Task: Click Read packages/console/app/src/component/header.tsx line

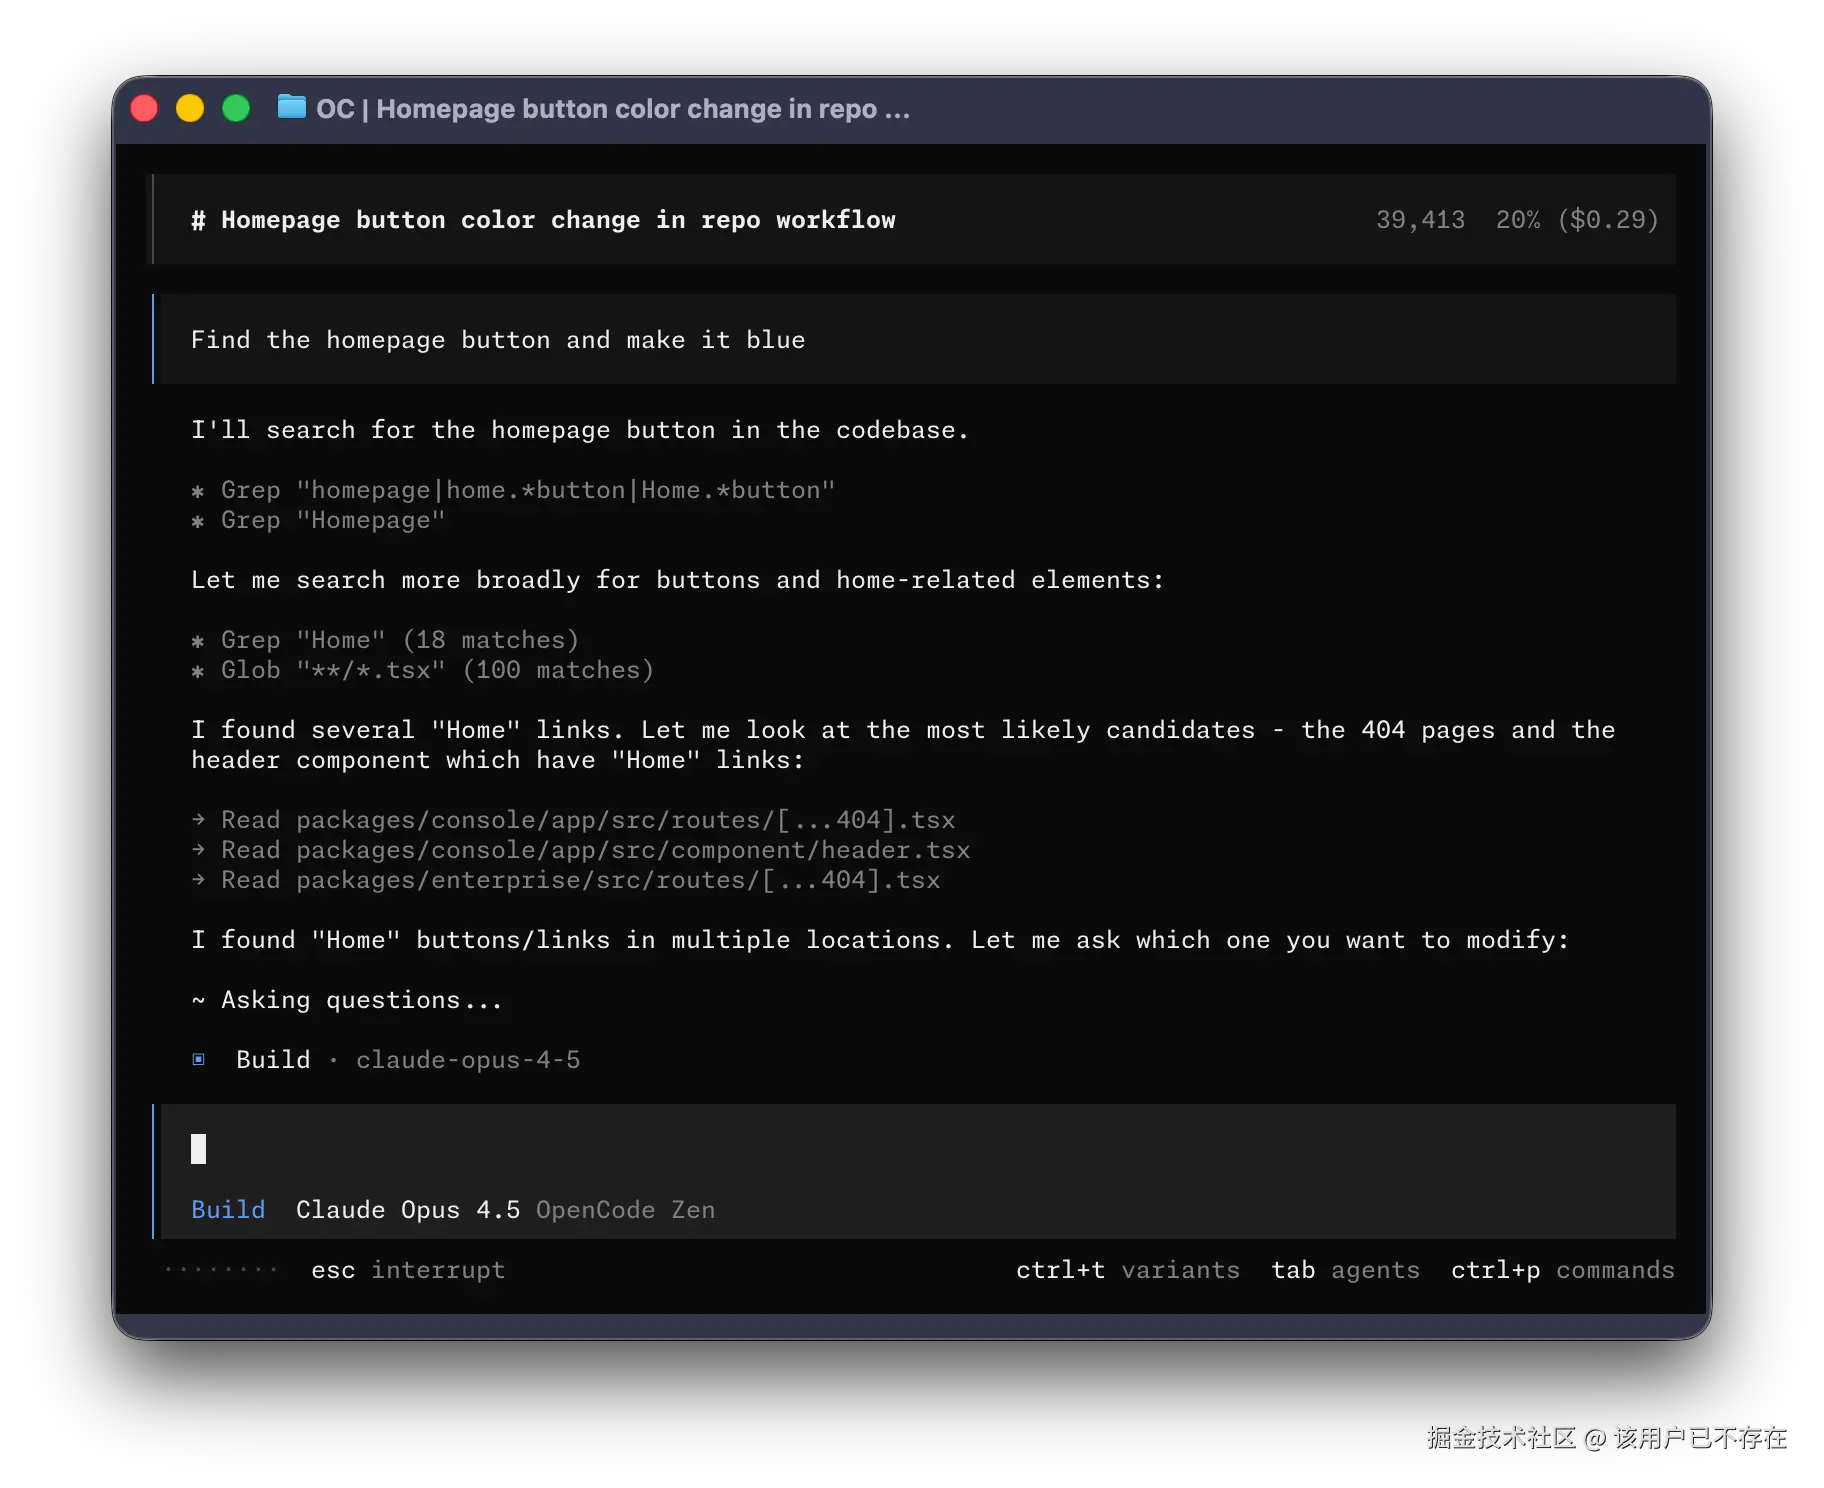Action: pos(580,850)
